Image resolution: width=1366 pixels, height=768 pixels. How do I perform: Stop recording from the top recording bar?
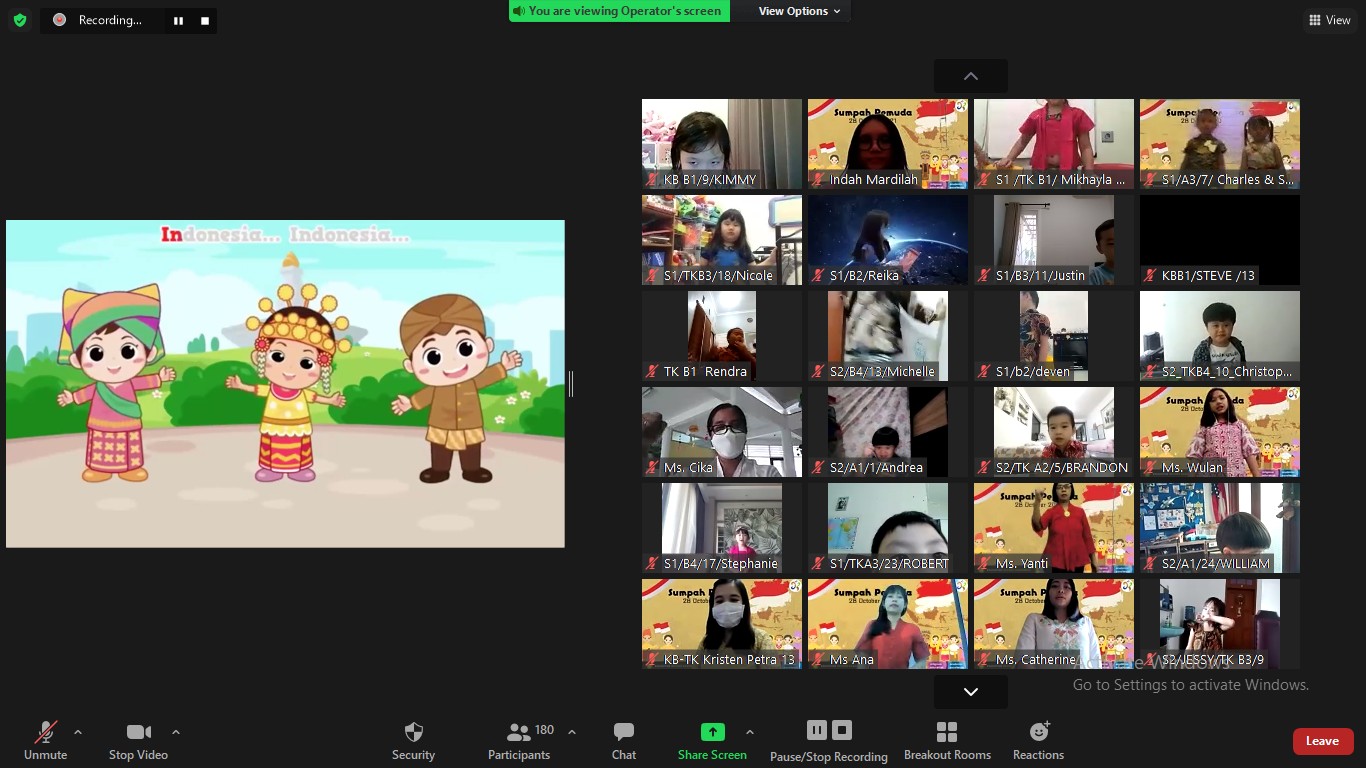(205, 21)
